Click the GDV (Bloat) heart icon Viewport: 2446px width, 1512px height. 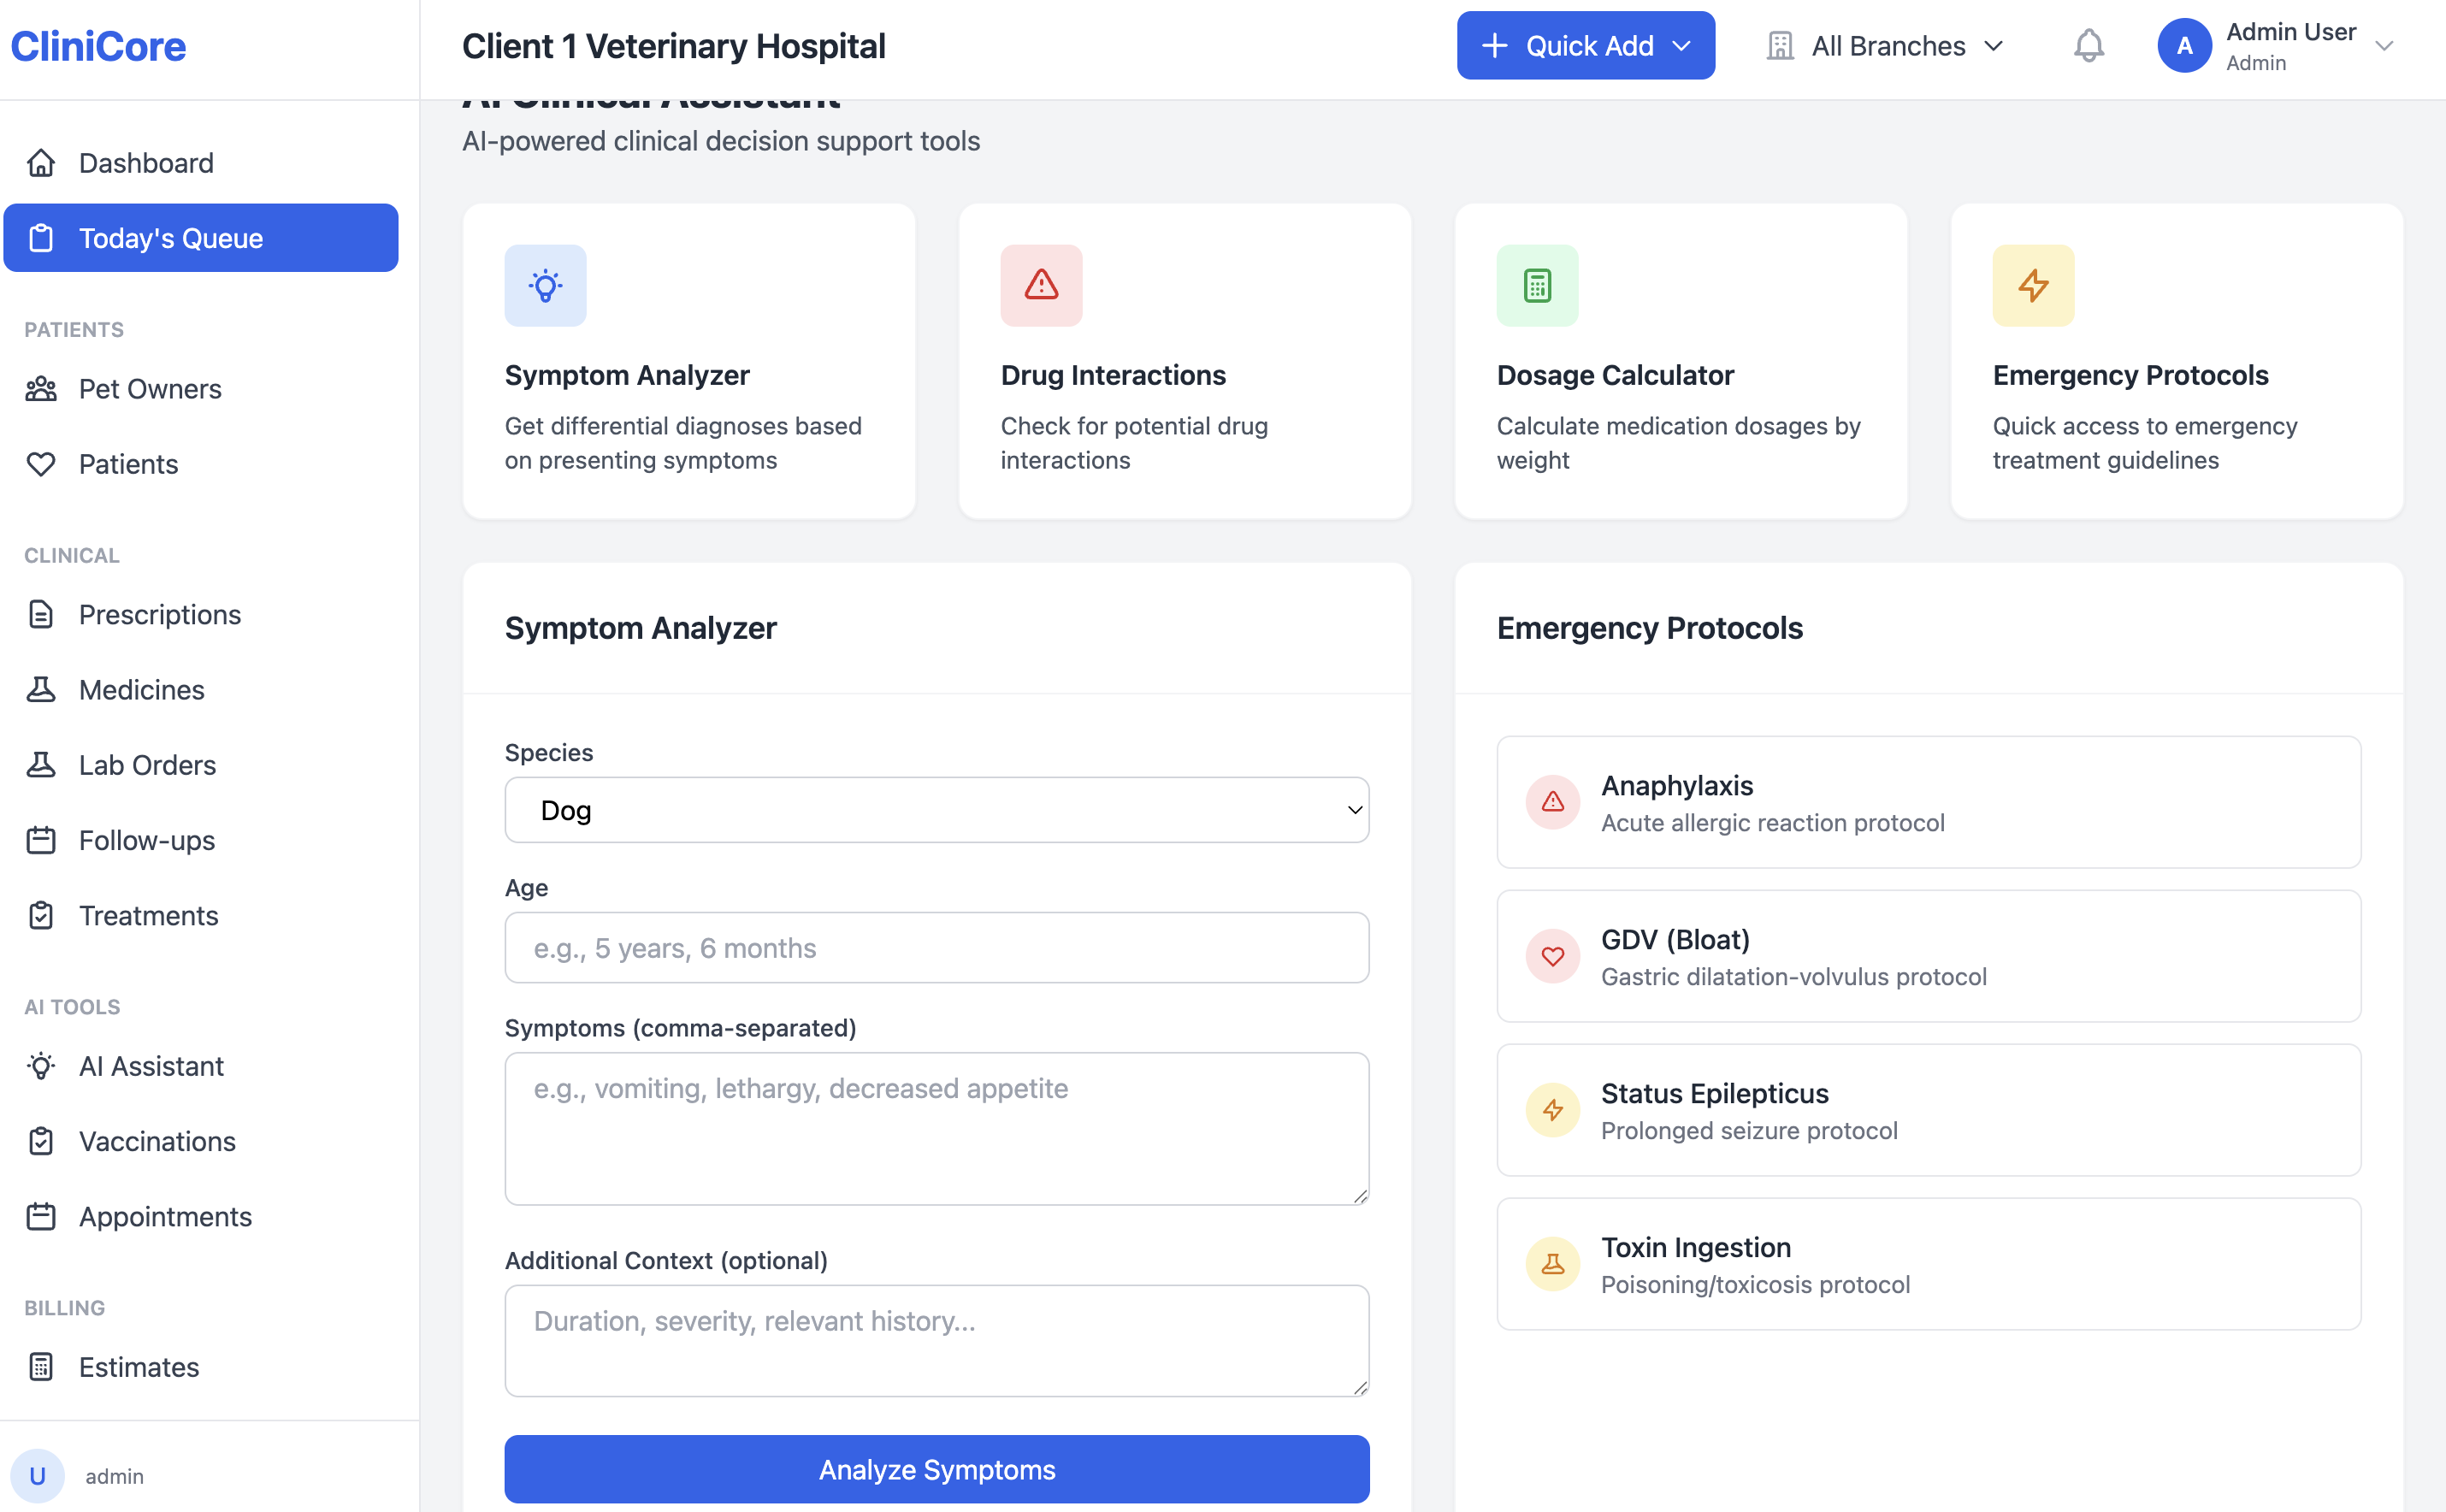1552,956
